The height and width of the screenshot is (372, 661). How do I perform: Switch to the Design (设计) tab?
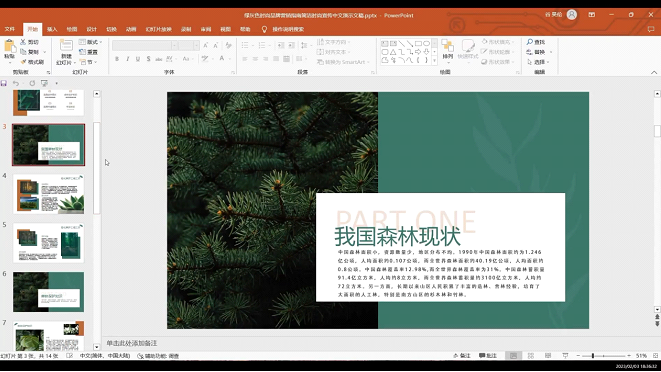tap(91, 29)
